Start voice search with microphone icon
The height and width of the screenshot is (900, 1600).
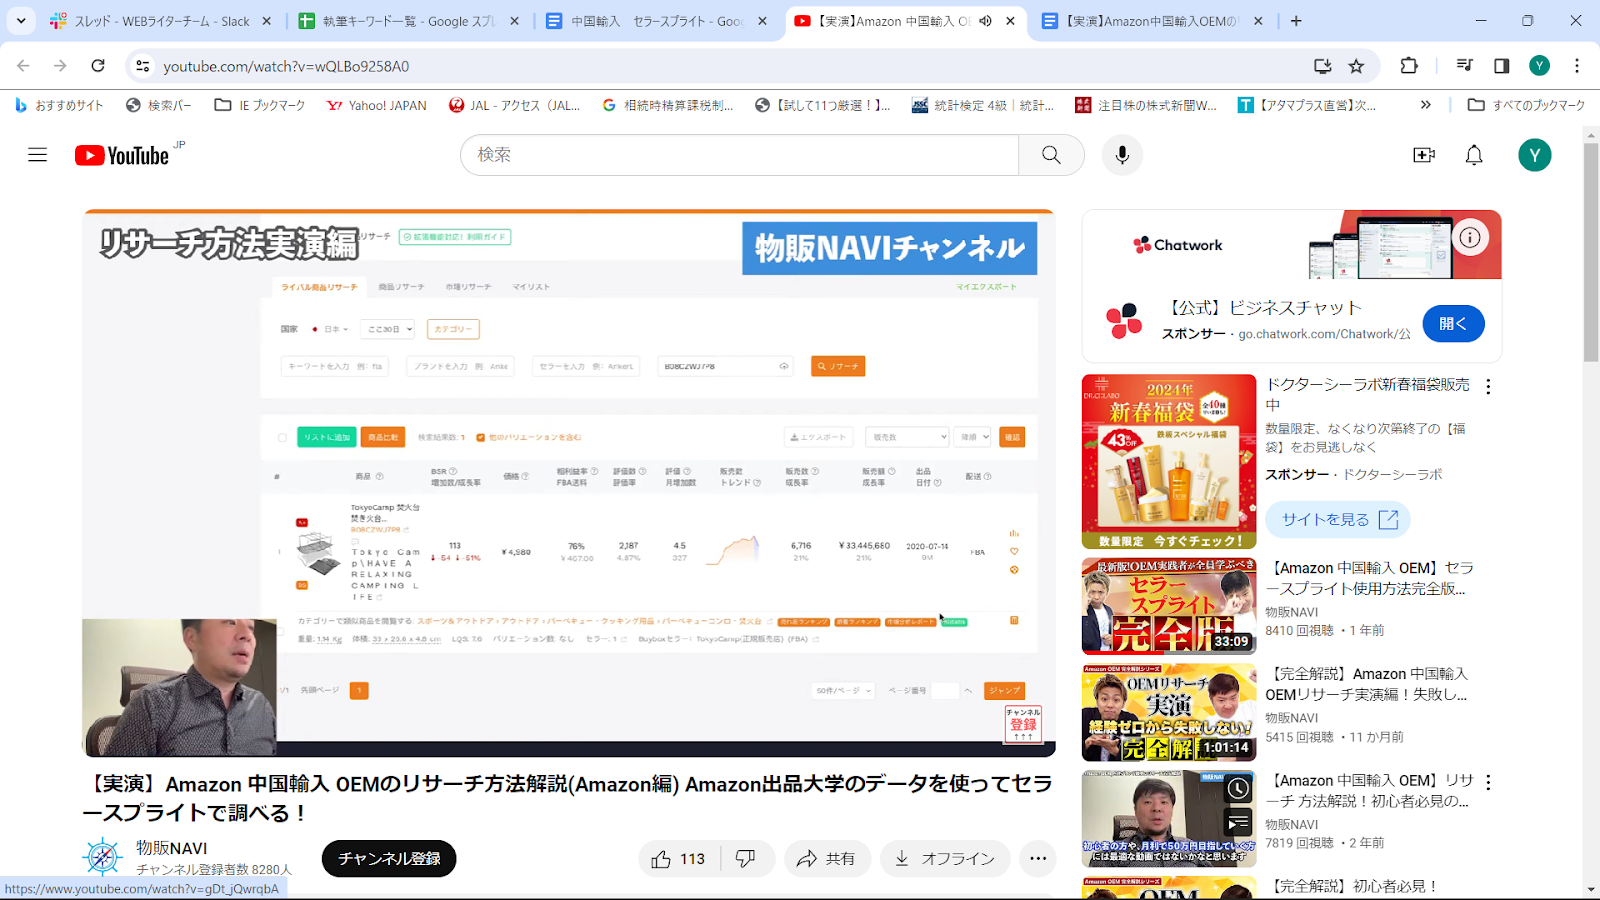(1122, 155)
